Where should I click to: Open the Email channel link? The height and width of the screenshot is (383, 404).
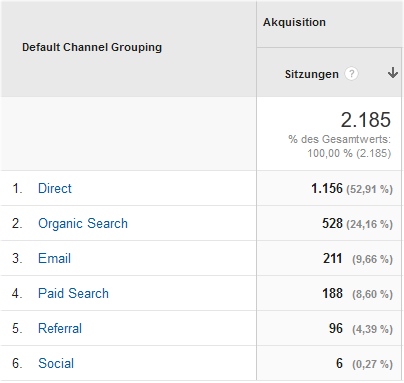pos(54,258)
